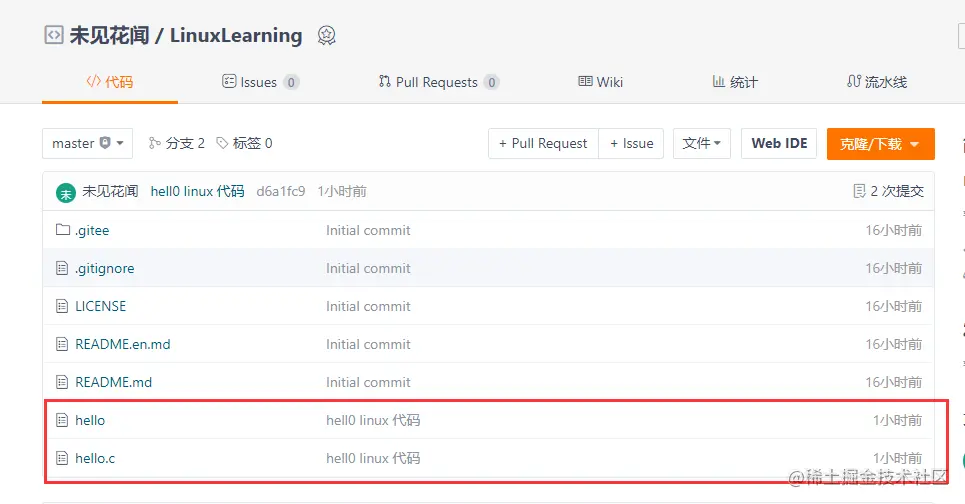Open the .gitee folder
Viewport: 965px width, 504px height.
click(x=92, y=230)
